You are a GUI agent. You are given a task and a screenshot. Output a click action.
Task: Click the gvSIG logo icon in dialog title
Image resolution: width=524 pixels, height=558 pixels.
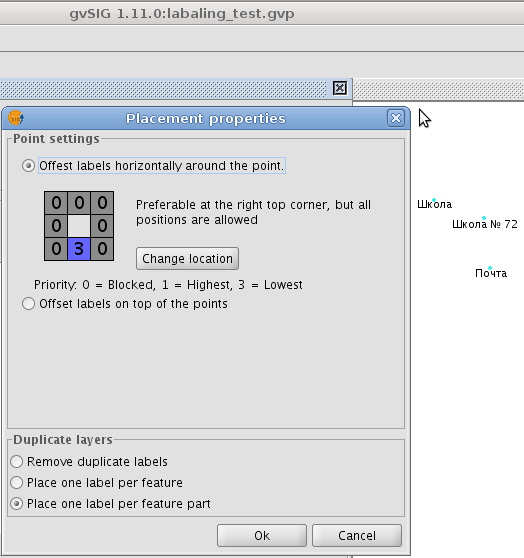point(16,118)
